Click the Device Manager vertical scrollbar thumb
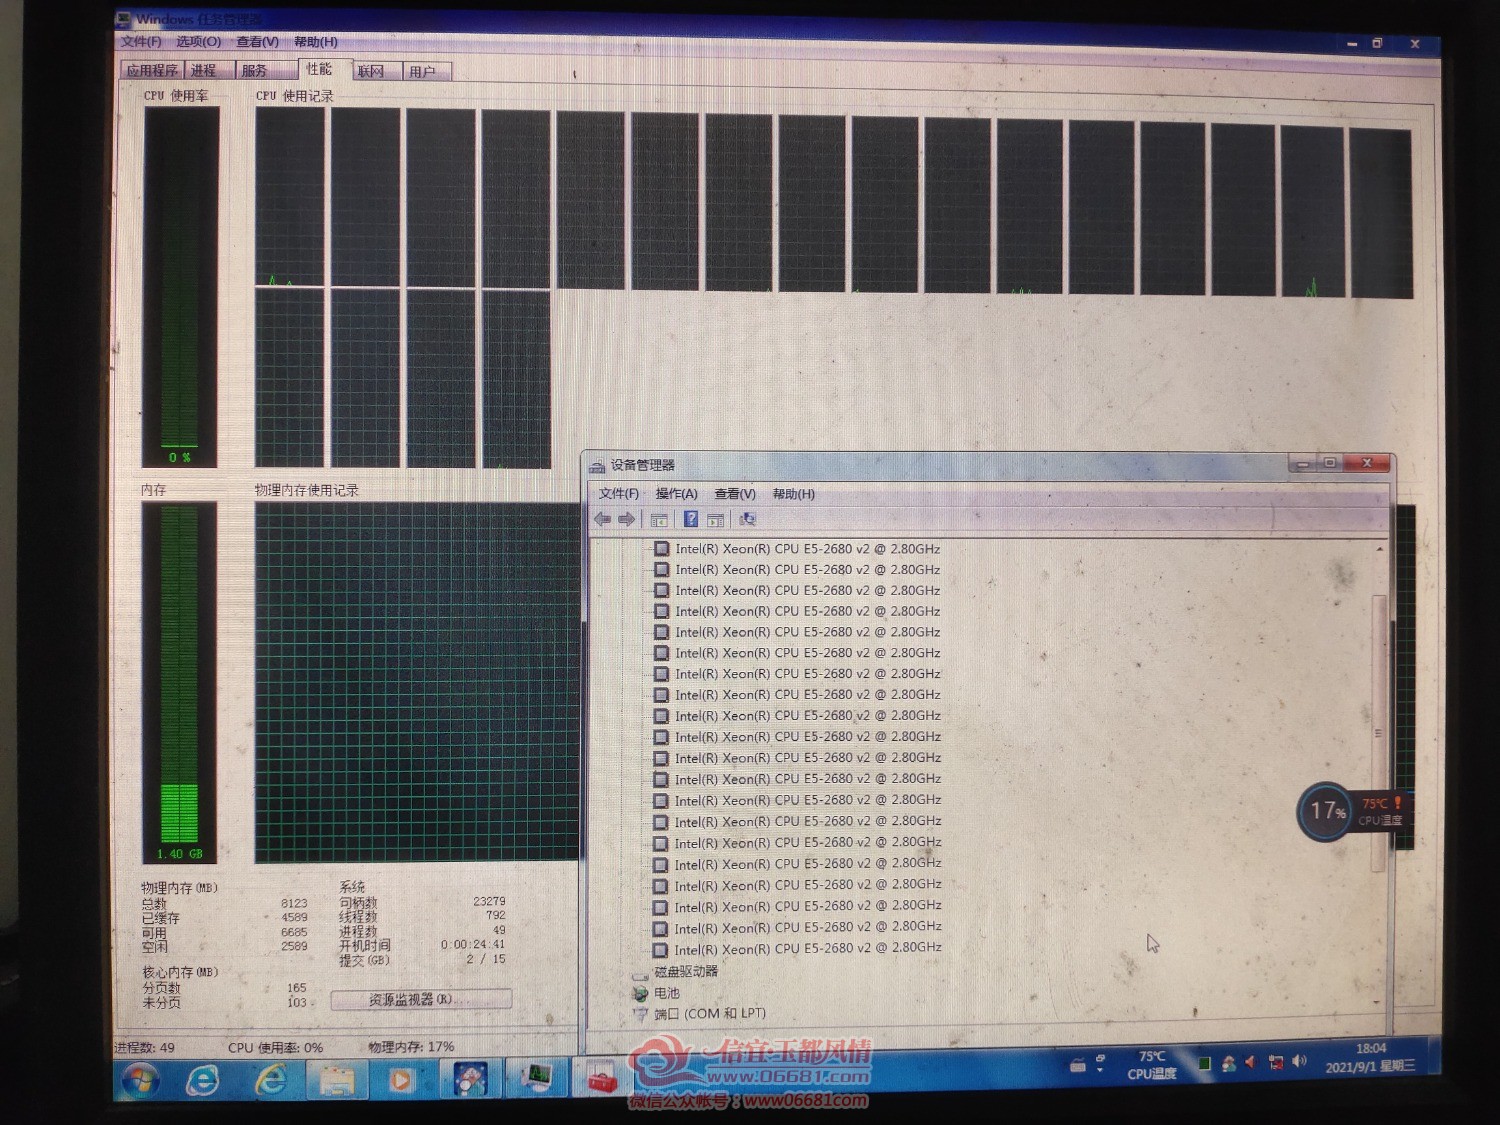Viewport: 1500px width, 1125px height. pyautogui.click(x=1379, y=734)
